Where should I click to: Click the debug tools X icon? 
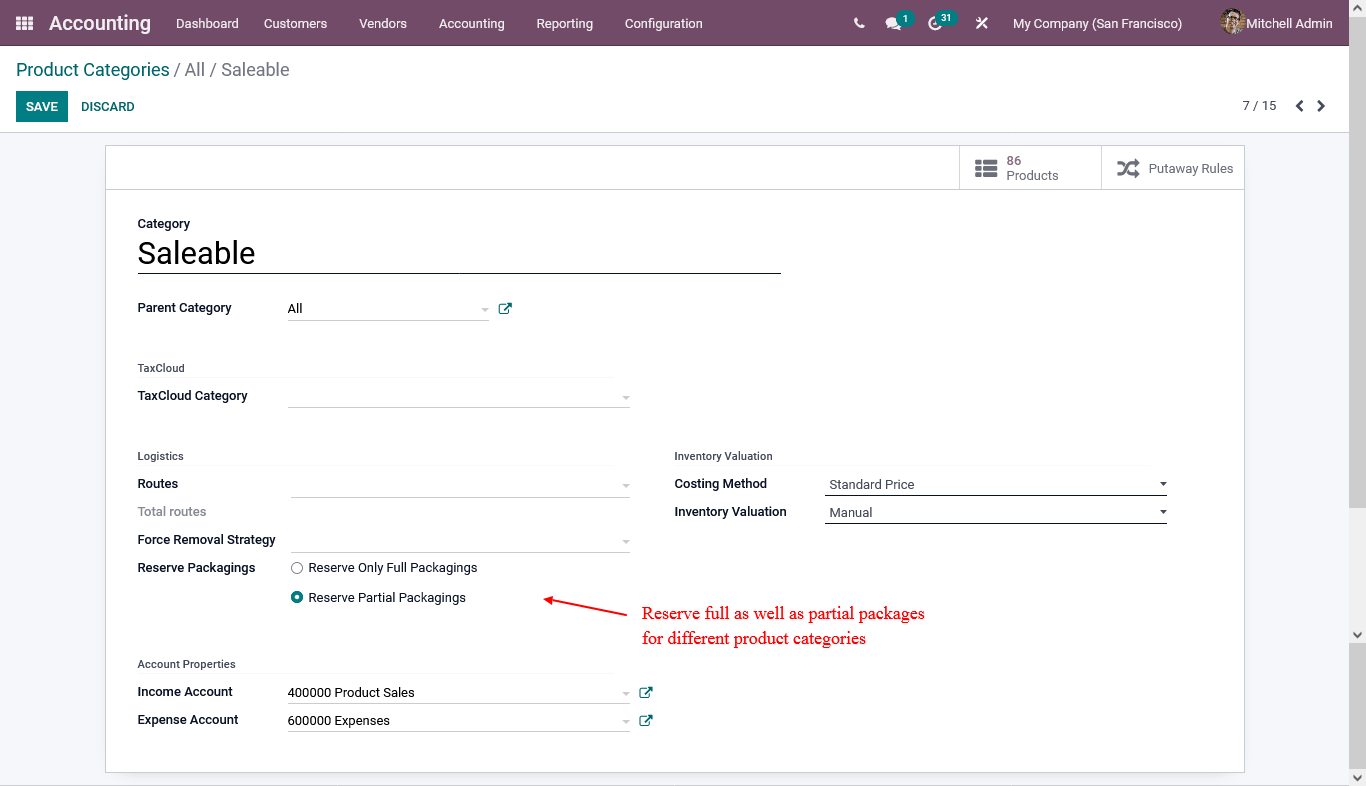982,23
